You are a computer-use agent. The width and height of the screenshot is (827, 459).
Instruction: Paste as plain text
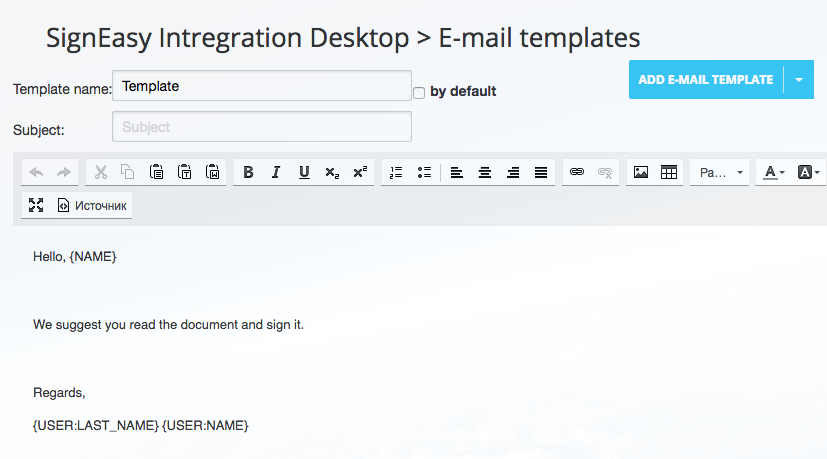(x=185, y=173)
